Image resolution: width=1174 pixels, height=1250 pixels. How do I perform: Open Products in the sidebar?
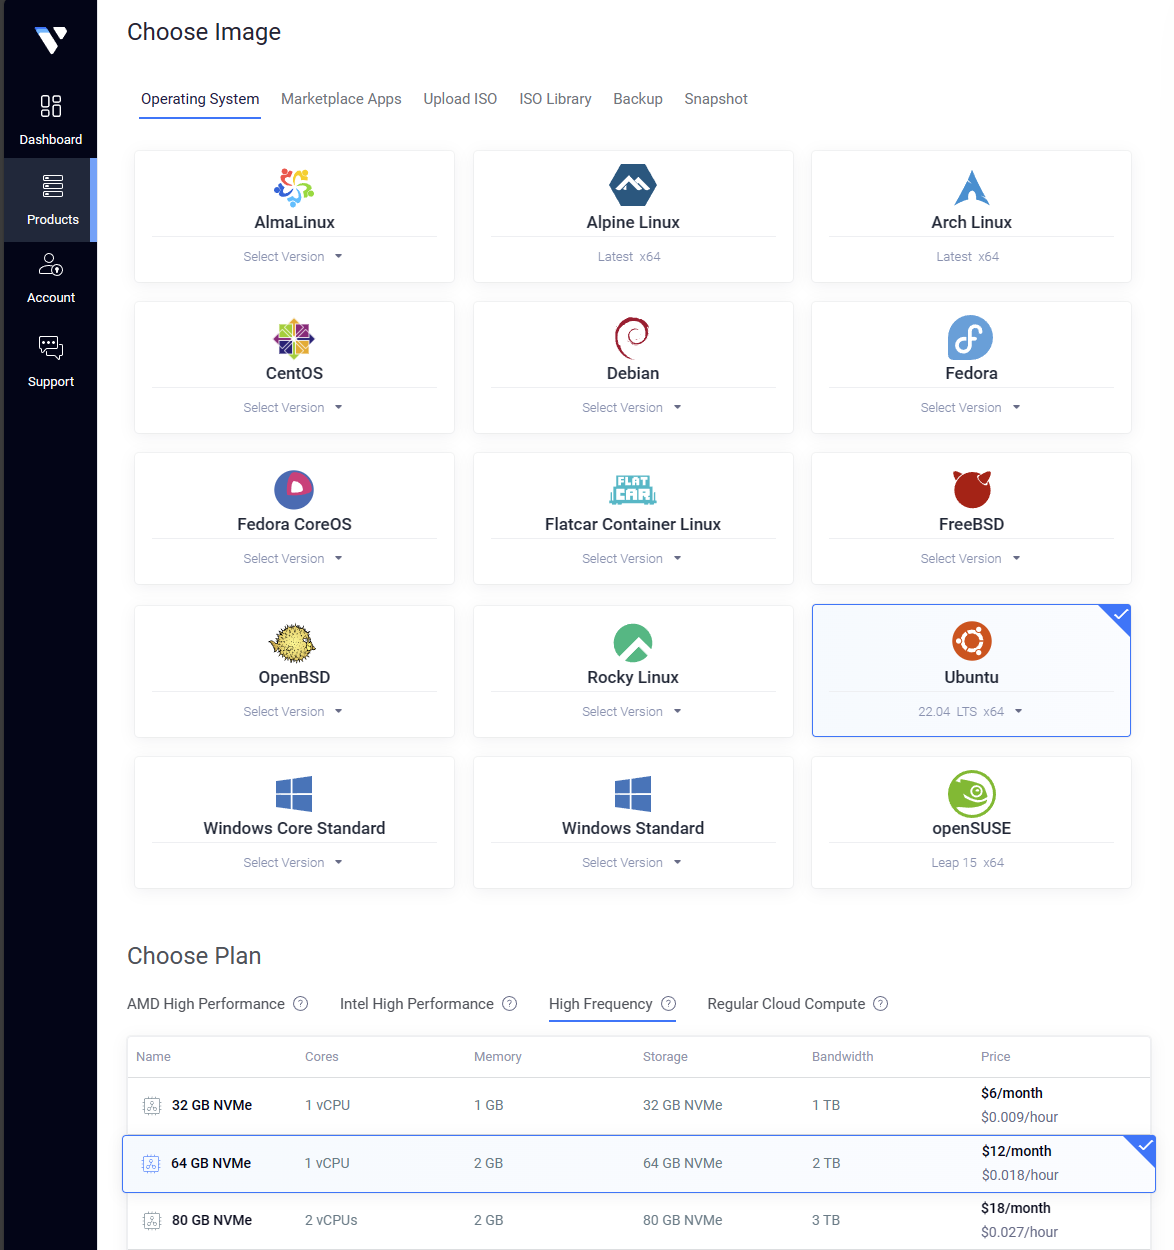[52, 199]
